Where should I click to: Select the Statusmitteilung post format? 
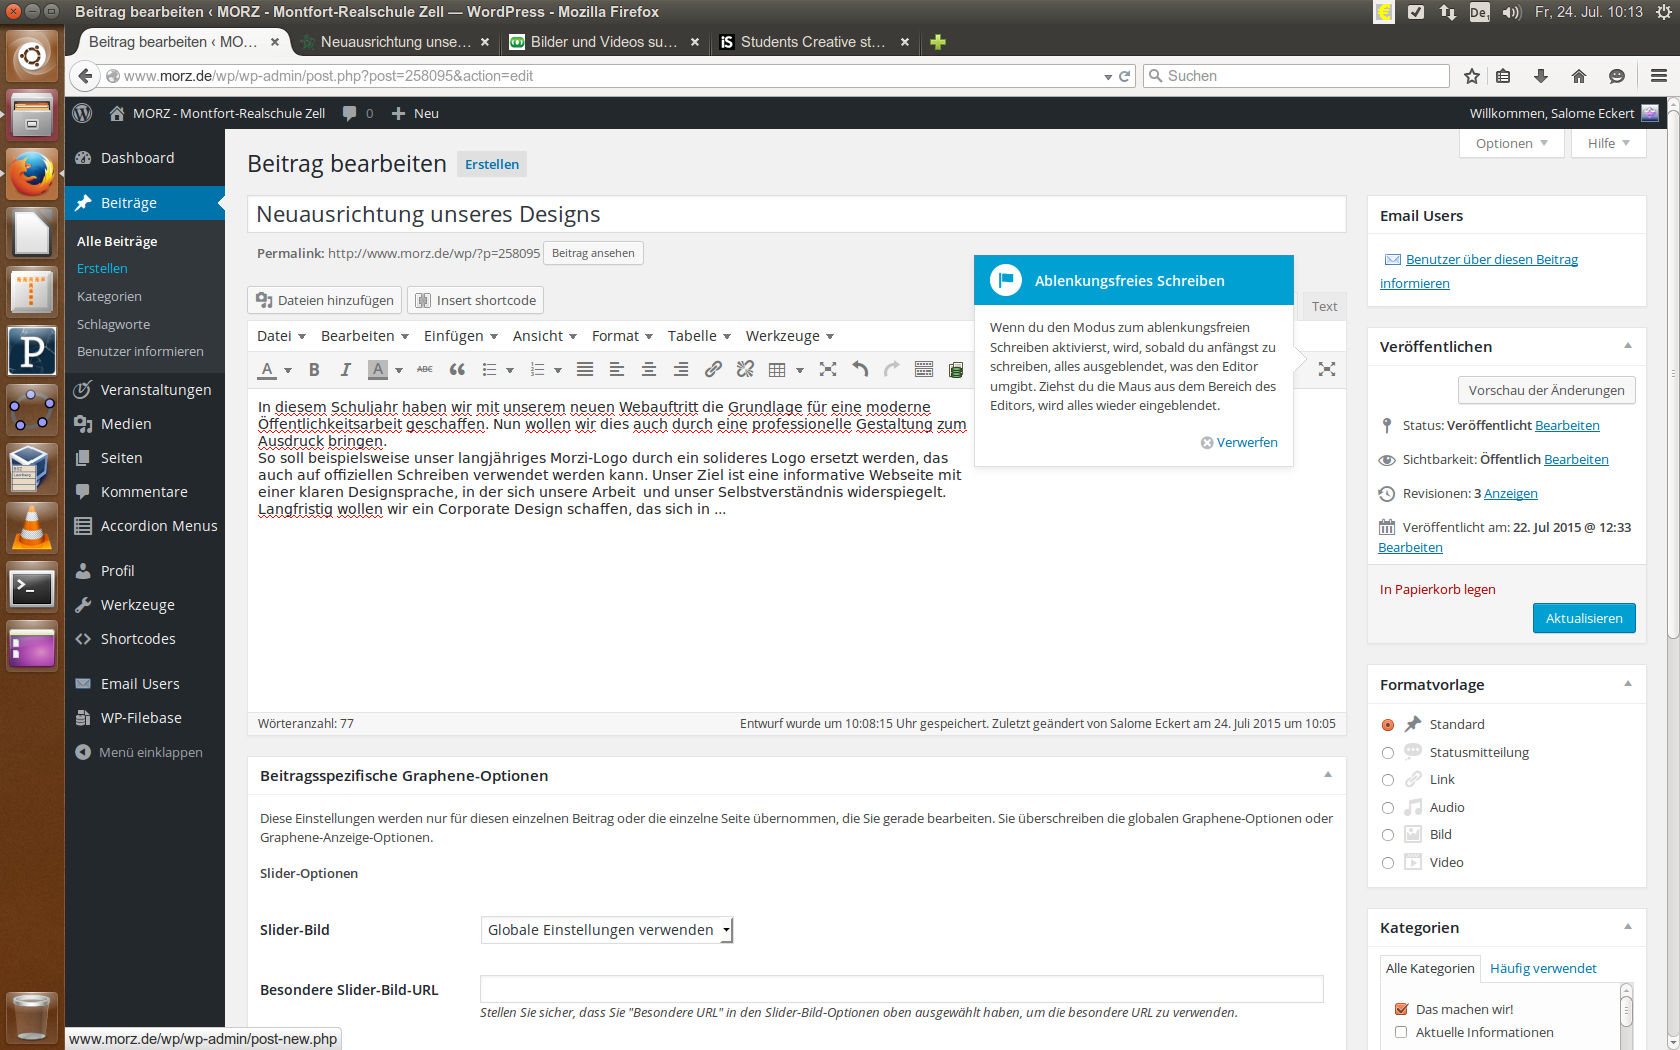pyautogui.click(x=1388, y=753)
